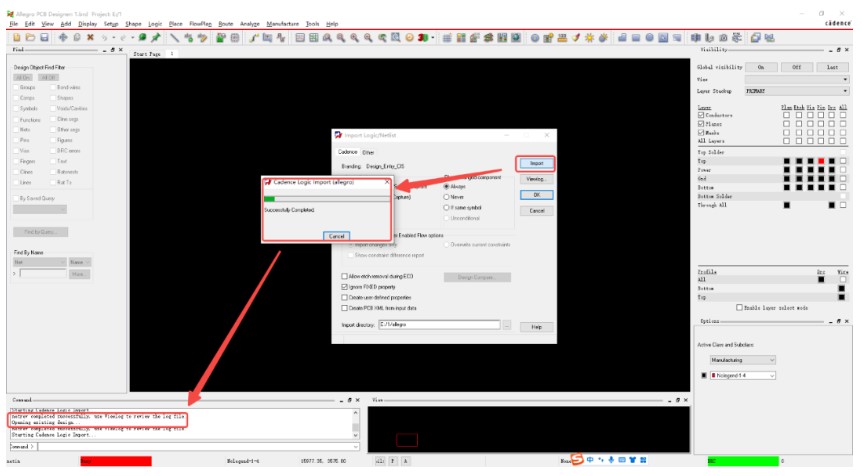The width and height of the screenshot is (862, 476).
Task: Open the Views dropdown in Visibility panel
Action: pos(797,80)
